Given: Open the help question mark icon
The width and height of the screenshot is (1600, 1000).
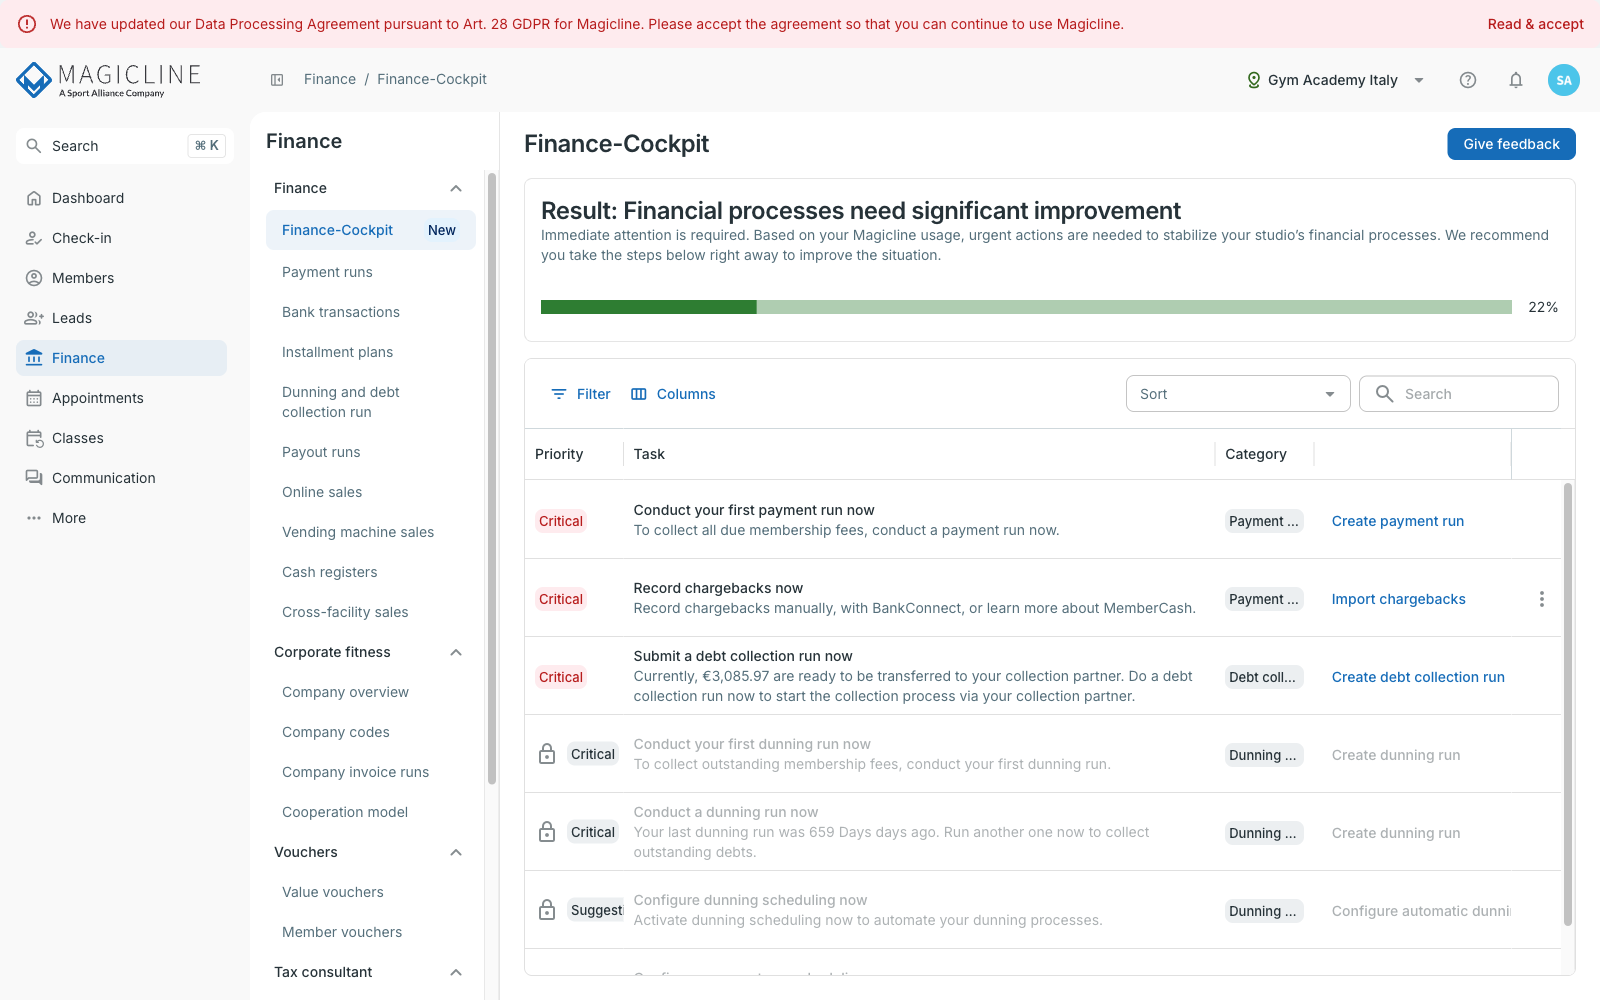Looking at the screenshot, I should pyautogui.click(x=1468, y=80).
